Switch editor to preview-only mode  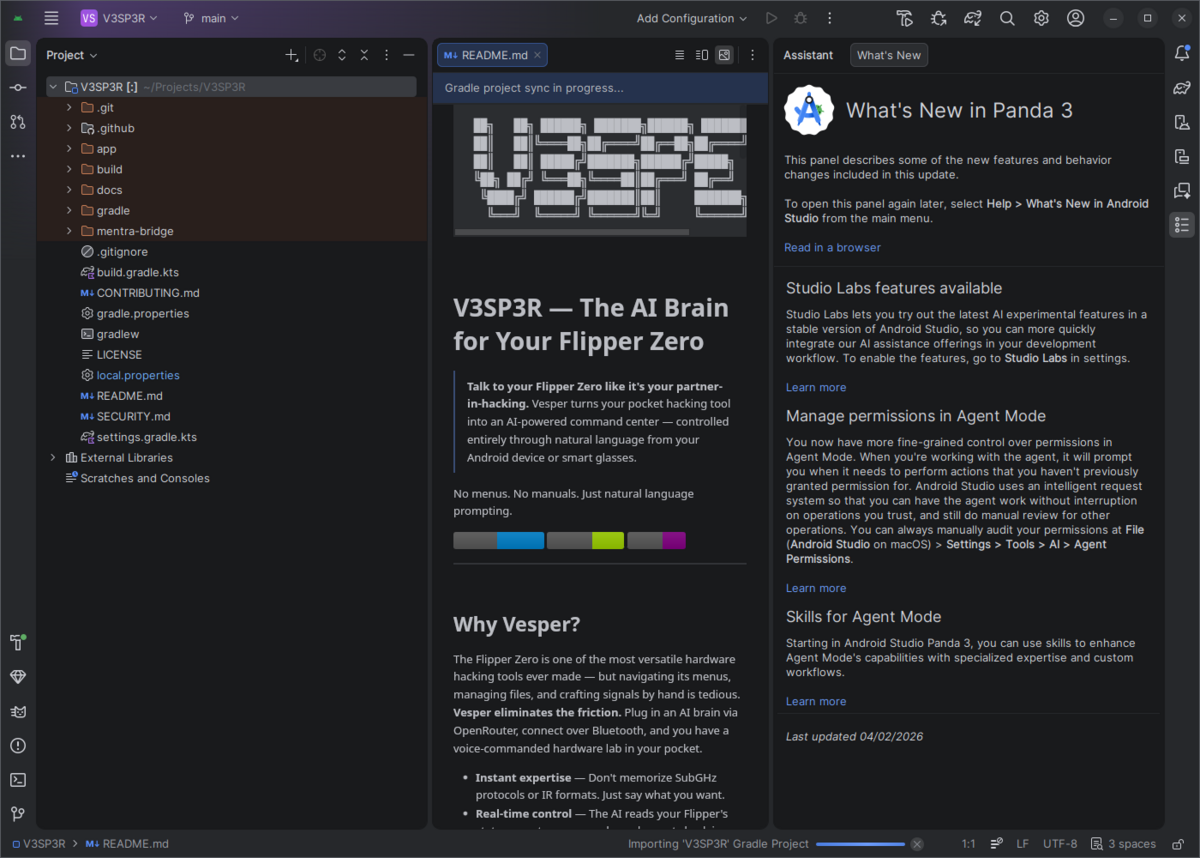click(724, 55)
